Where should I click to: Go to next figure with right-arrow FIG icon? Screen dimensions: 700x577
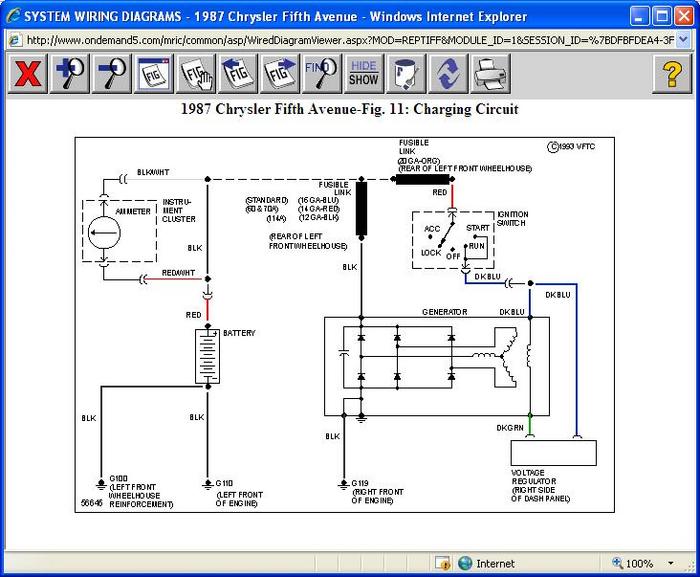click(x=280, y=74)
